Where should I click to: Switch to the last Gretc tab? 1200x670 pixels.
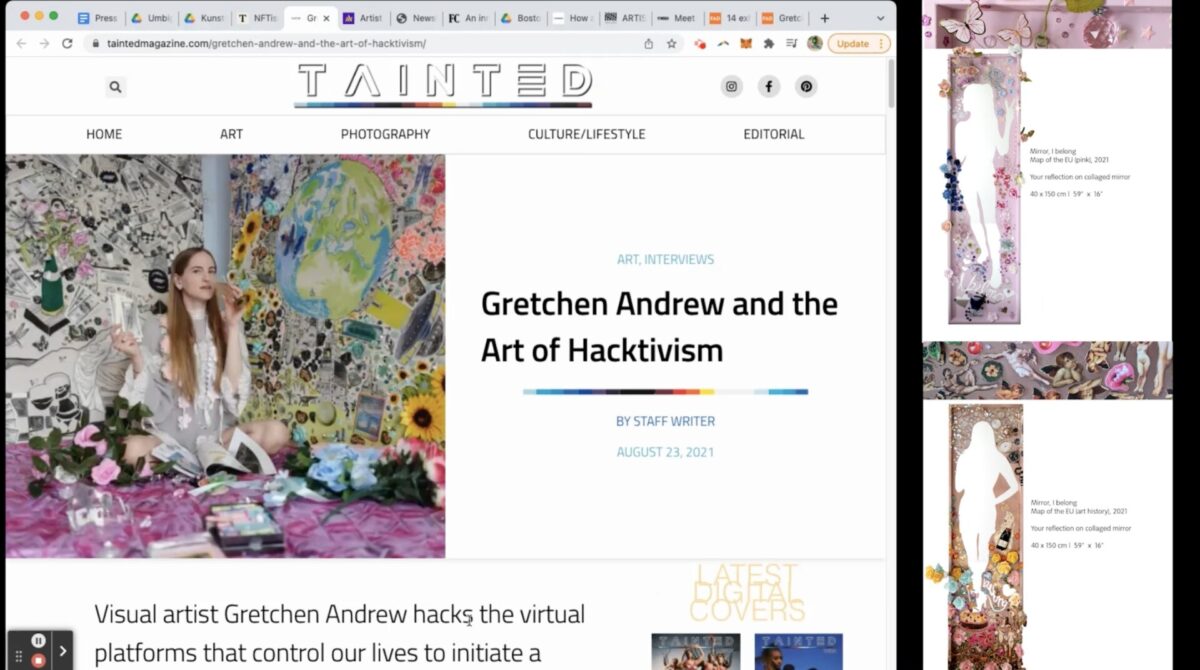click(x=782, y=18)
